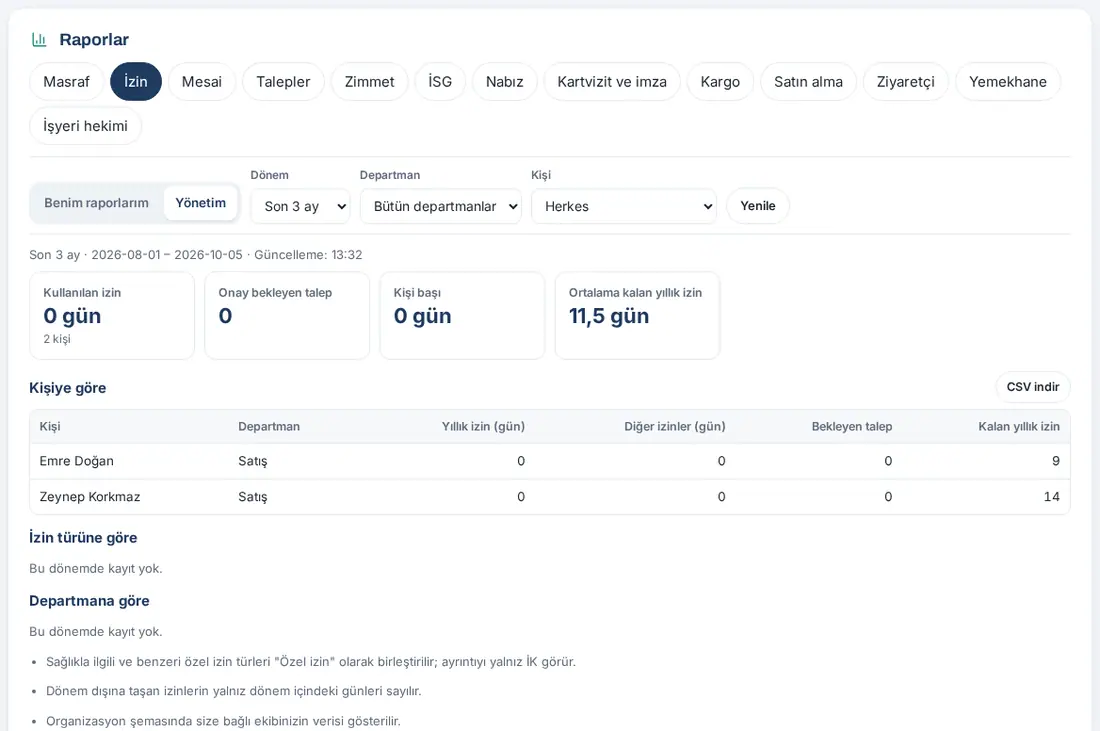Screen dimensions: 1100x731
Task: Click the Kişi column header
Action: [x=50, y=427]
